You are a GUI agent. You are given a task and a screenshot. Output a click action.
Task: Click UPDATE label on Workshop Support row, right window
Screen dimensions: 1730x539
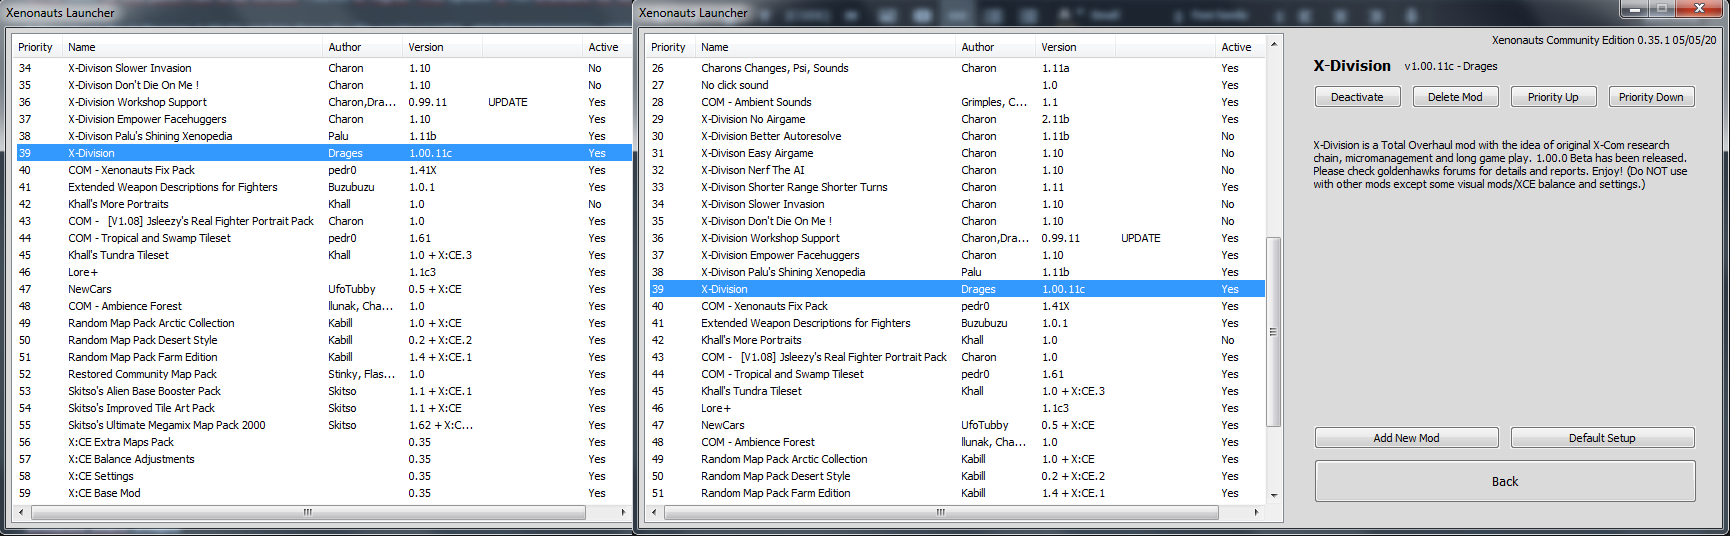point(1141,238)
